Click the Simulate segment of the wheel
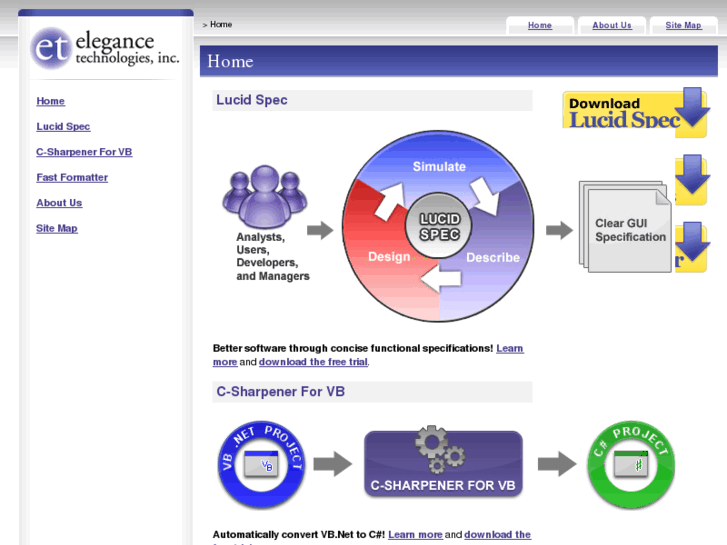Viewport: 727px width, 545px height. pos(439,167)
